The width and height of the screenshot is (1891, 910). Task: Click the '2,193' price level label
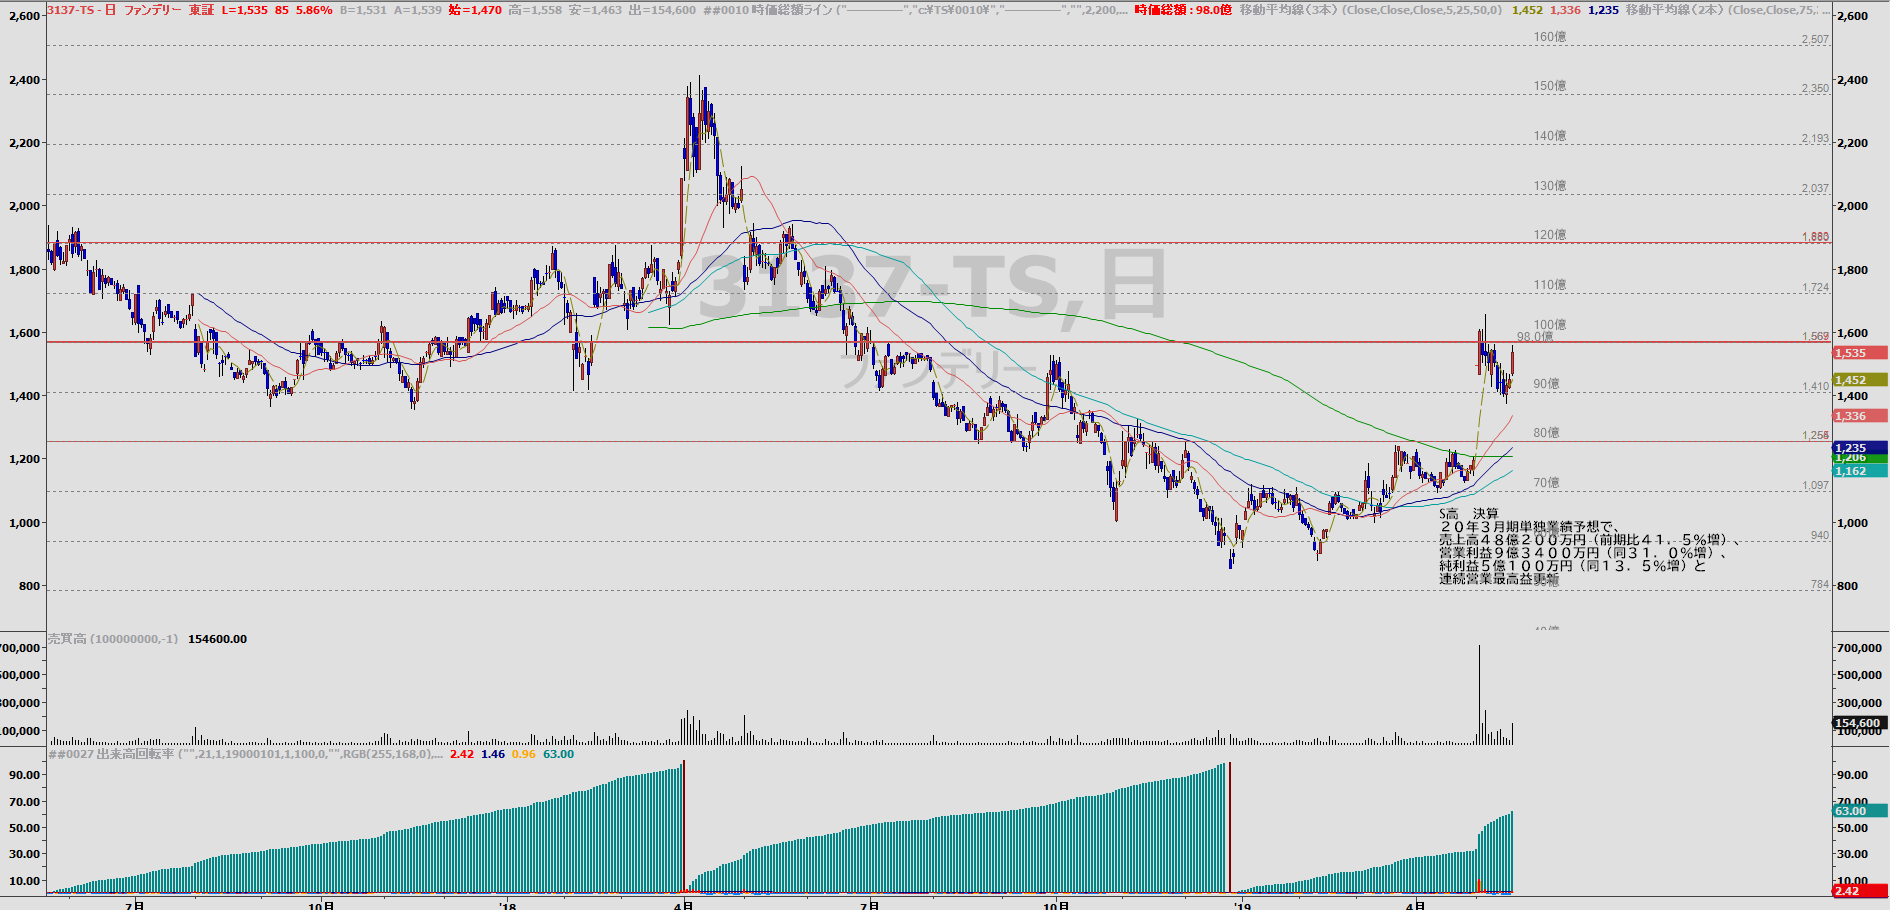[x=1815, y=139]
